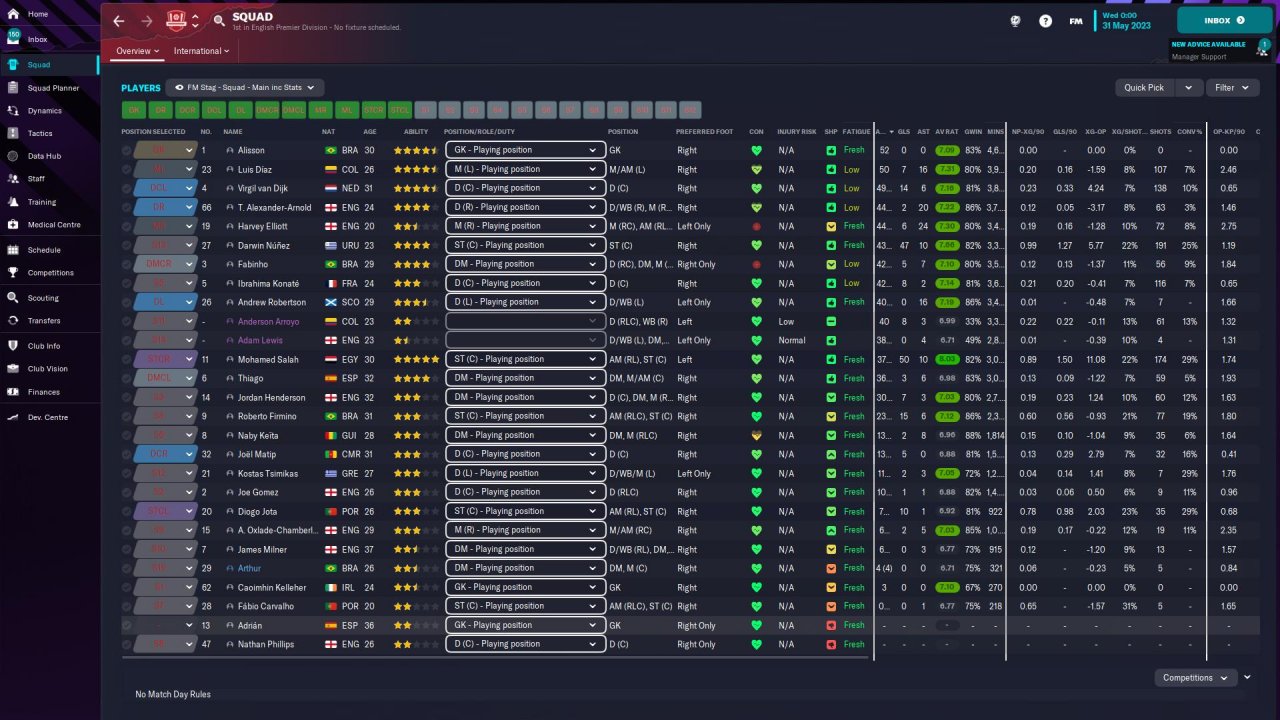
Task: Open the FM Stag squad view dropdown
Action: click(x=245, y=87)
